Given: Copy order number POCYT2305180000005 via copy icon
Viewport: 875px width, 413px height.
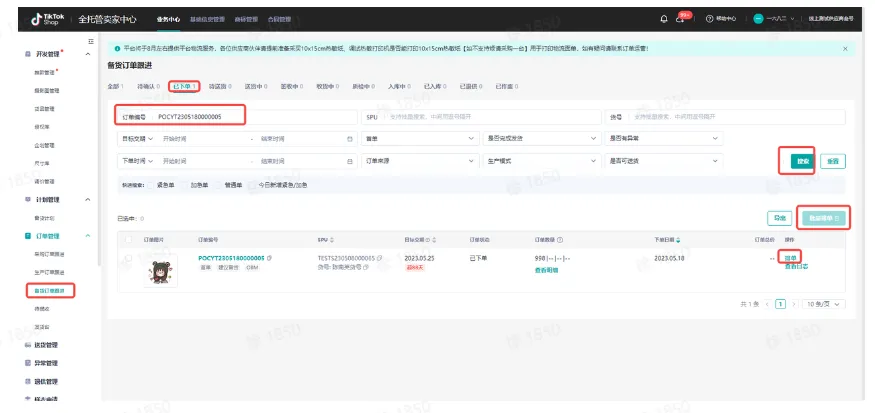Looking at the screenshot, I should [269, 258].
